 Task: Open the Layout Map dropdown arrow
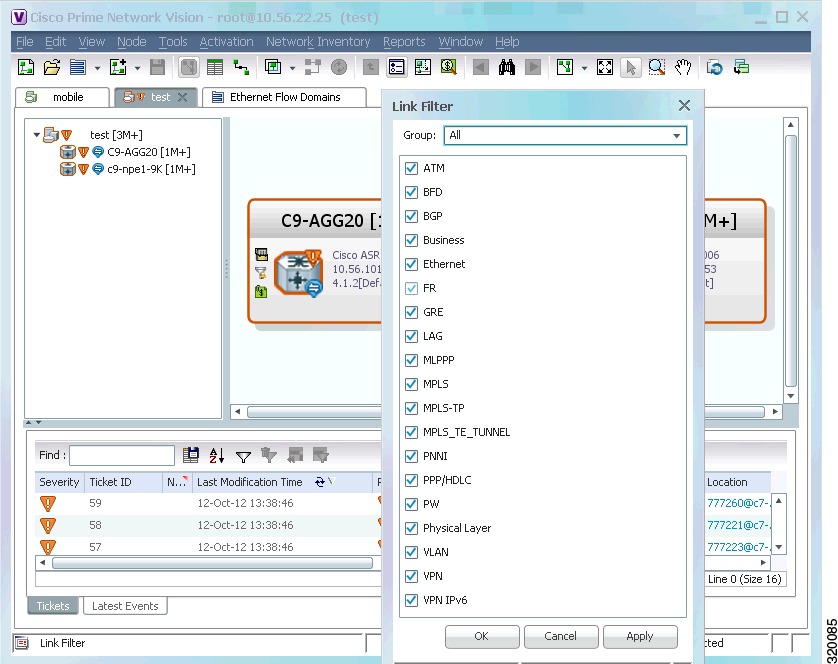click(584, 68)
